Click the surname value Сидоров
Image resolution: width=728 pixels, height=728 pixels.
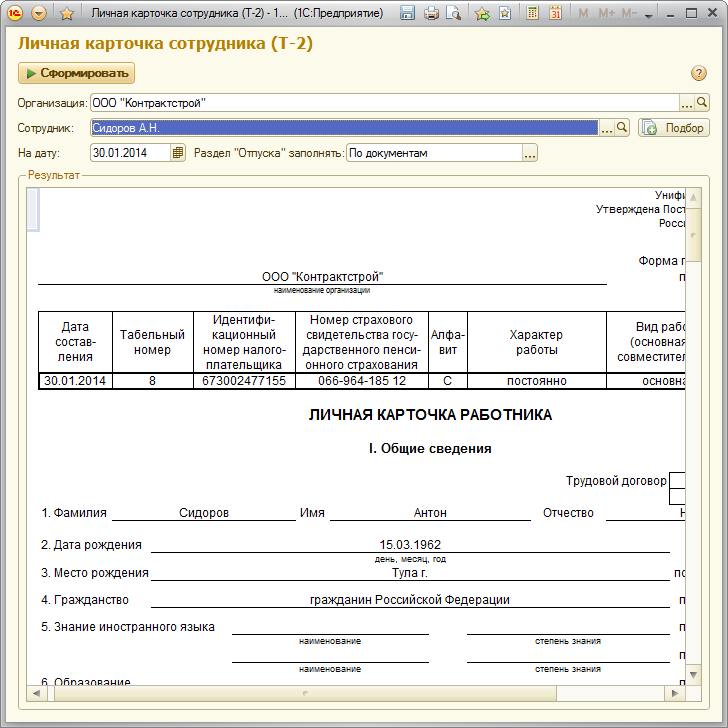[204, 513]
